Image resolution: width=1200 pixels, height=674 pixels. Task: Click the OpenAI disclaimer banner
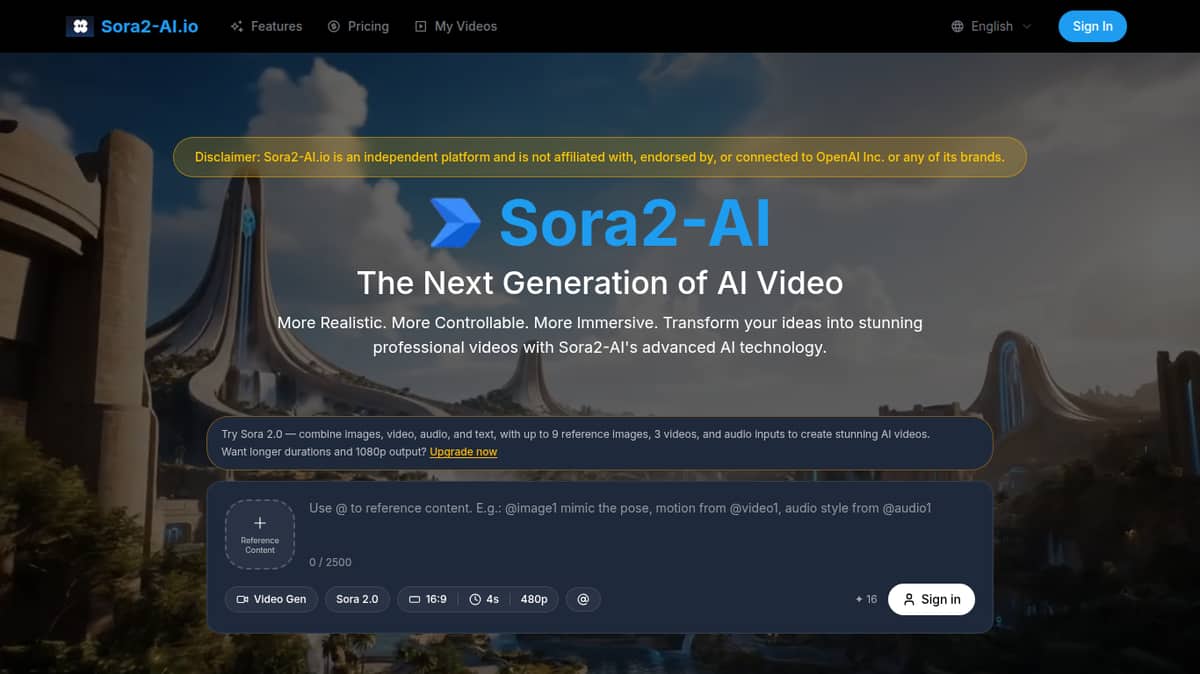pyautogui.click(x=600, y=157)
